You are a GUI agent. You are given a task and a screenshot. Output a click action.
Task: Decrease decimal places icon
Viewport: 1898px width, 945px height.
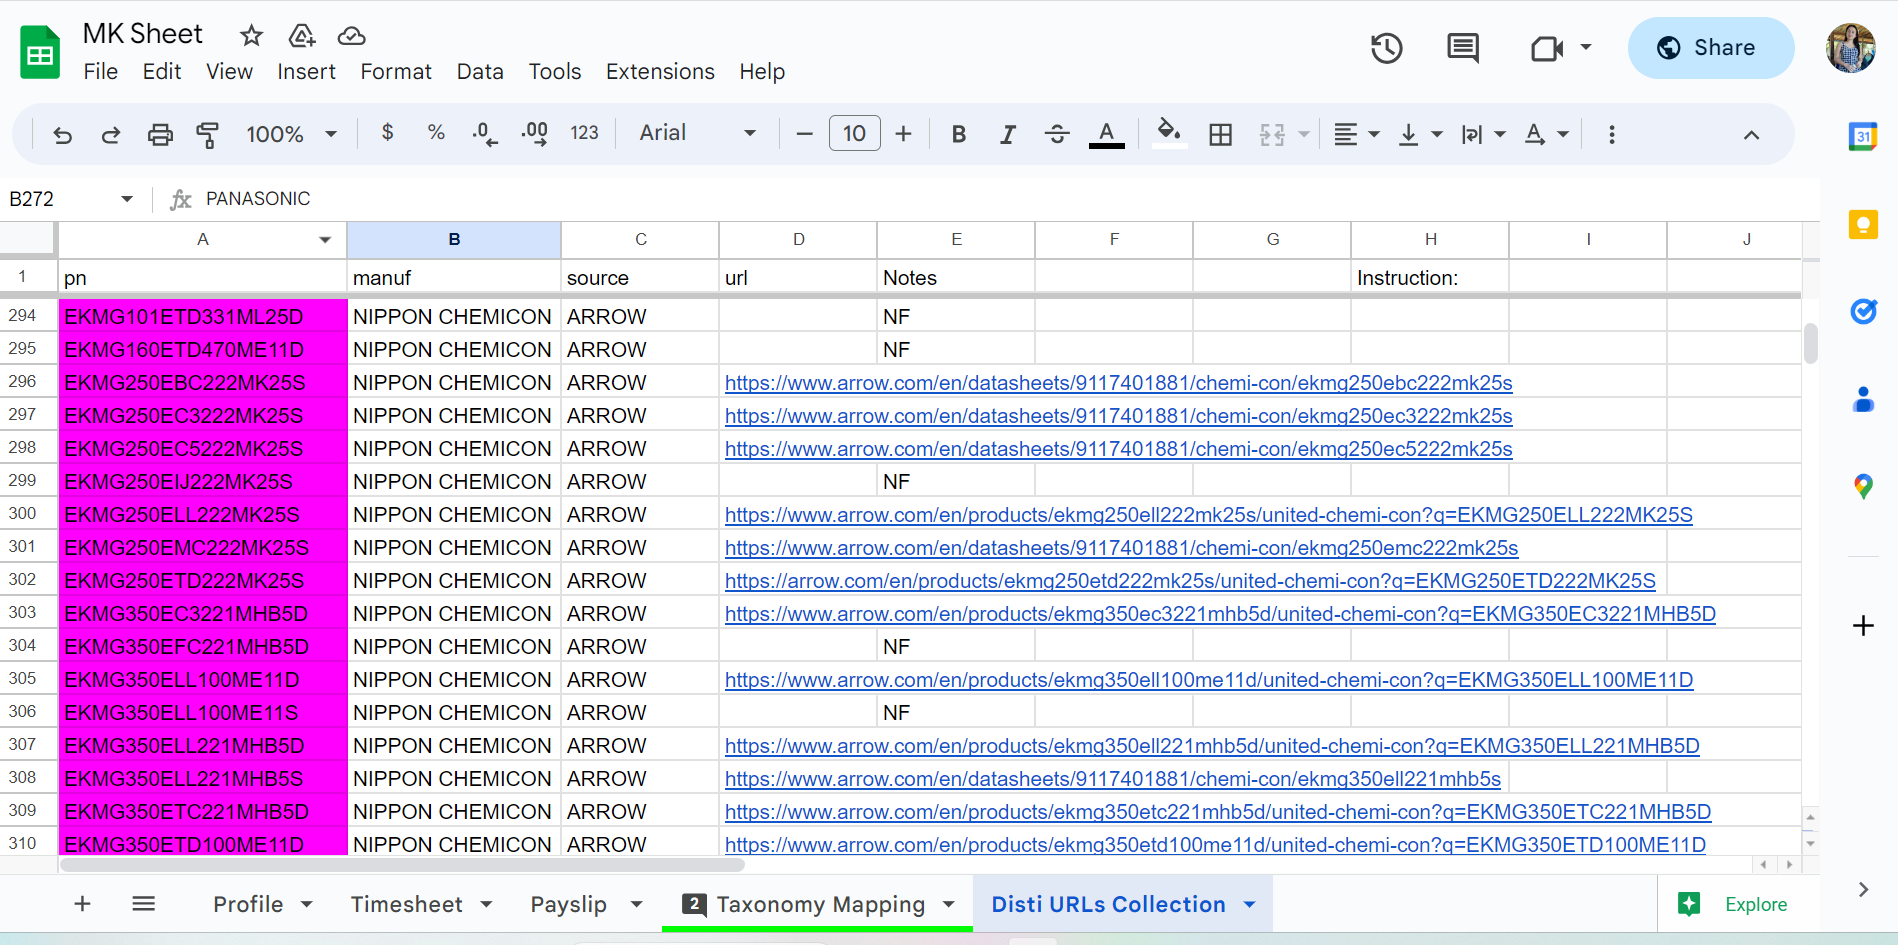485,134
